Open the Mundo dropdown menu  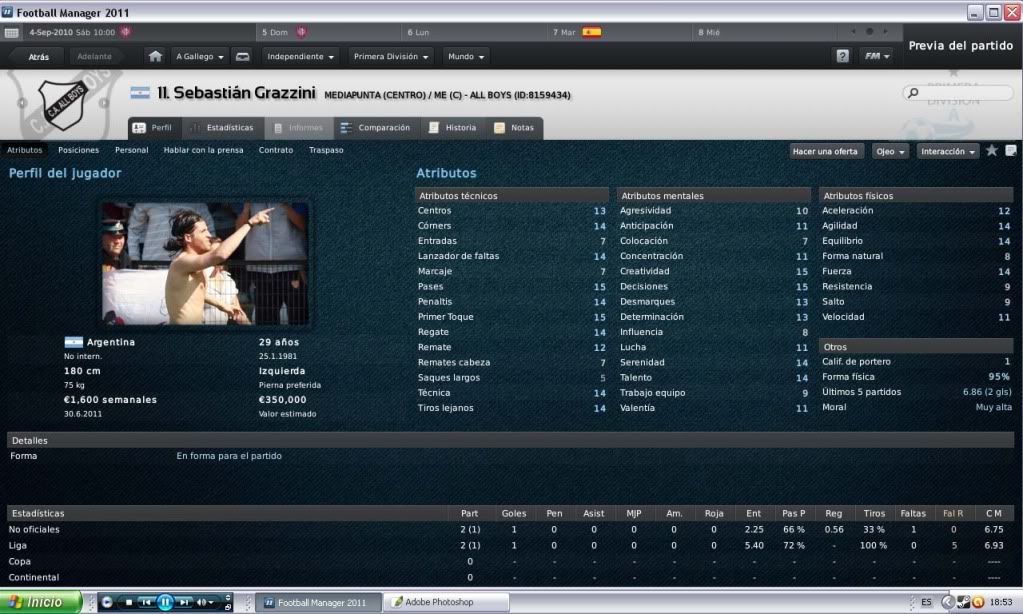(x=466, y=57)
